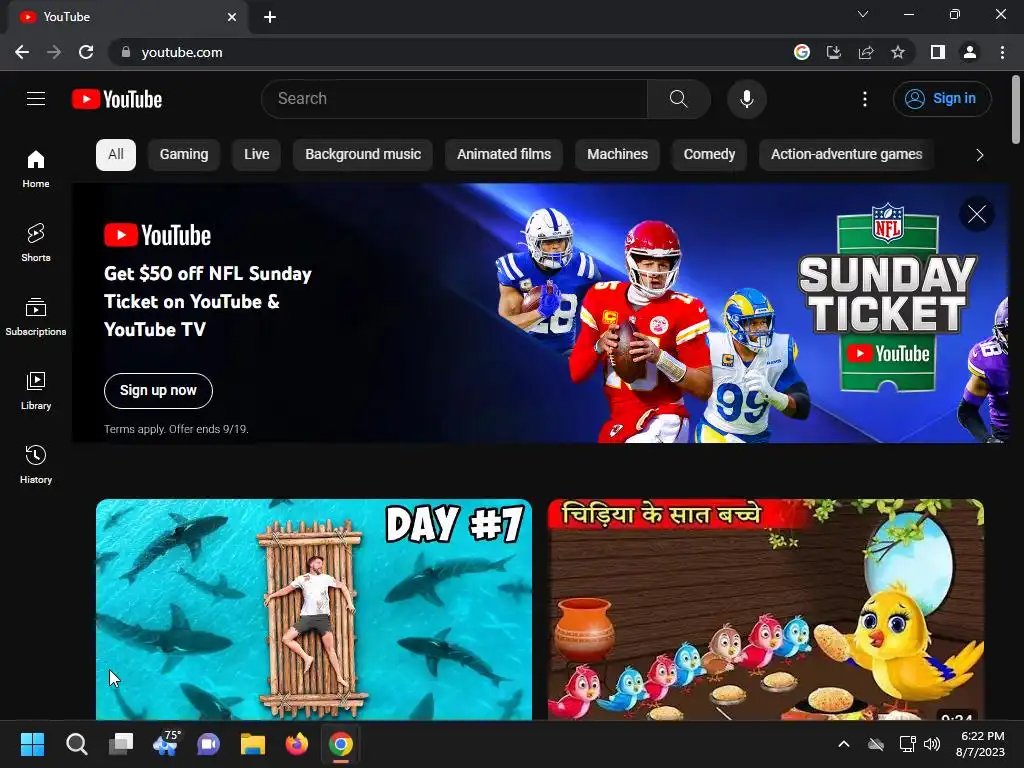Open Chat app on taskbar
Image resolution: width=1024 pixels, height=768 pixels.
pos(209,744)
